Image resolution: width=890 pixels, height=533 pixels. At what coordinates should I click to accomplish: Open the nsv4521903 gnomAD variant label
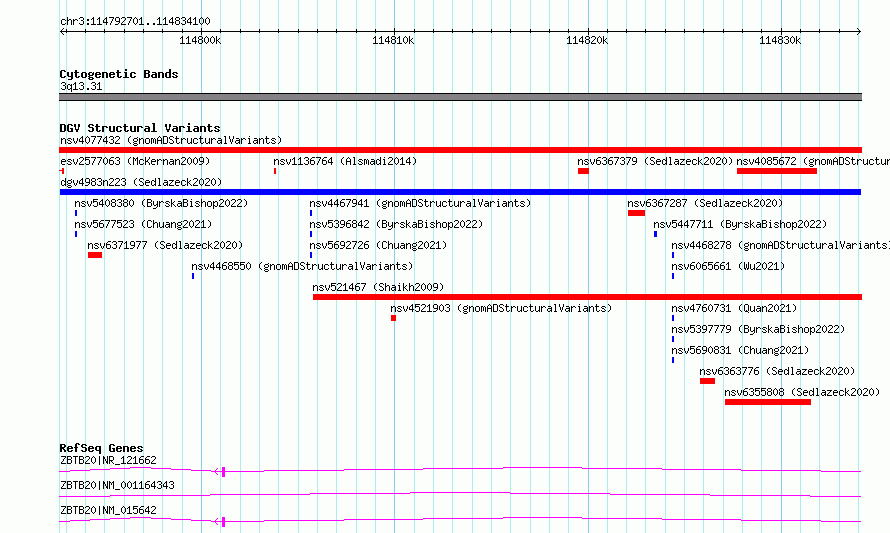coord(501,308)
